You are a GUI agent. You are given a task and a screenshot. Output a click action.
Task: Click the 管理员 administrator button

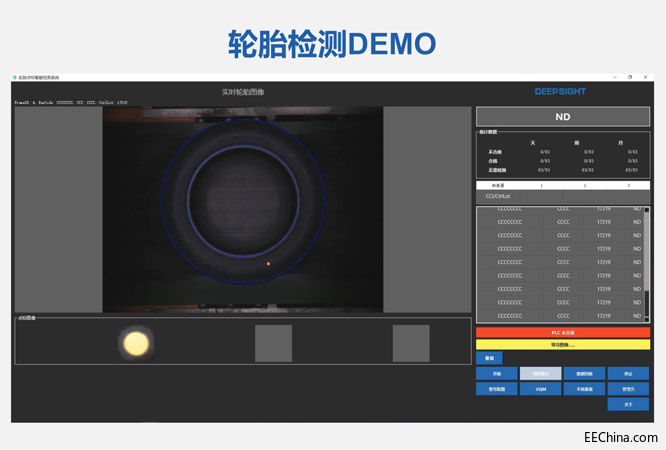(x=628, y=389)
